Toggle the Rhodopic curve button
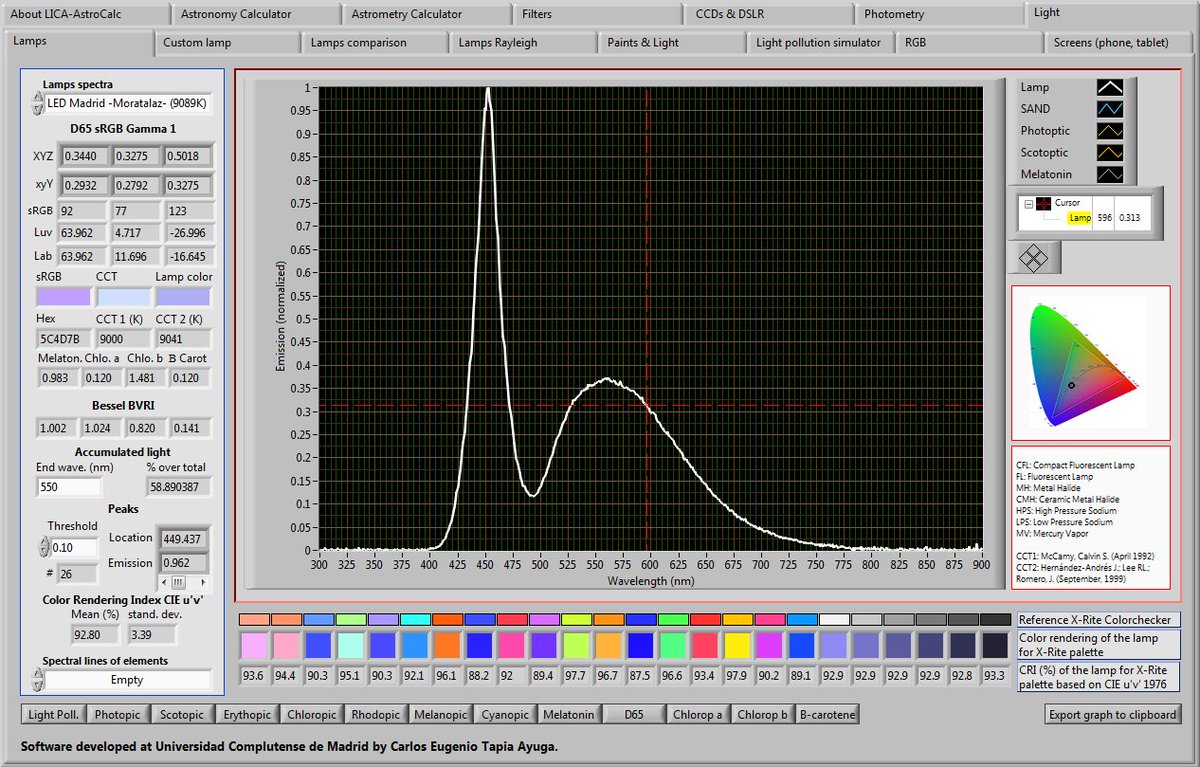 tap(376, 714)
